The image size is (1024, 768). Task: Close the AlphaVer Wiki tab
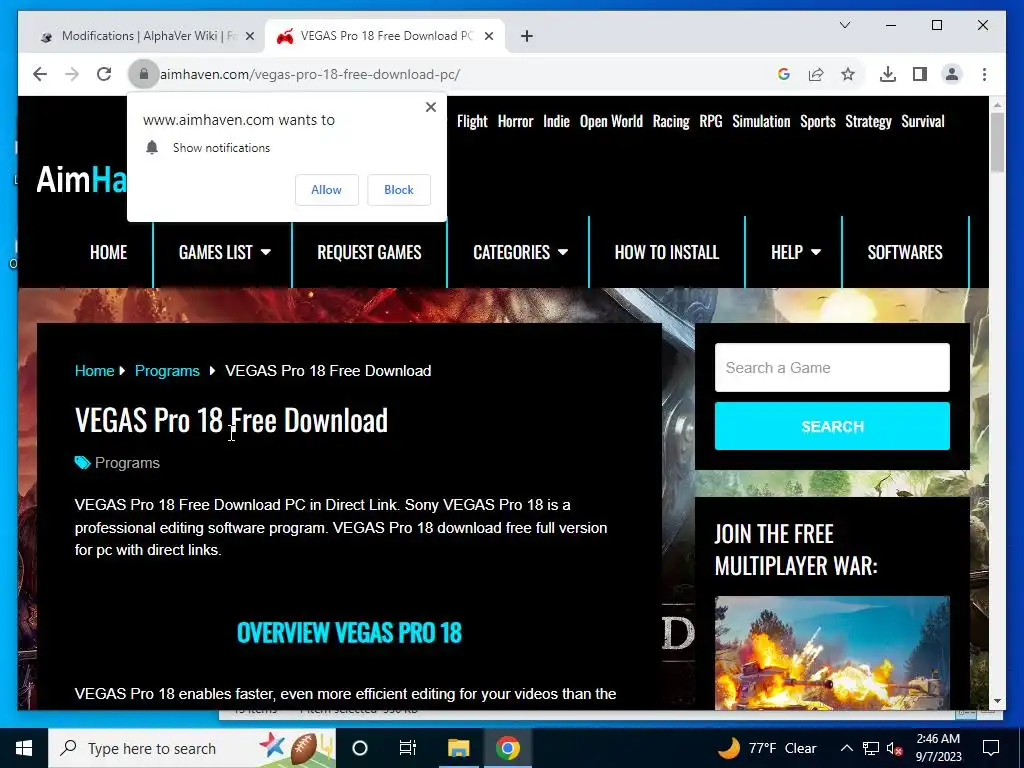[249, 36]
